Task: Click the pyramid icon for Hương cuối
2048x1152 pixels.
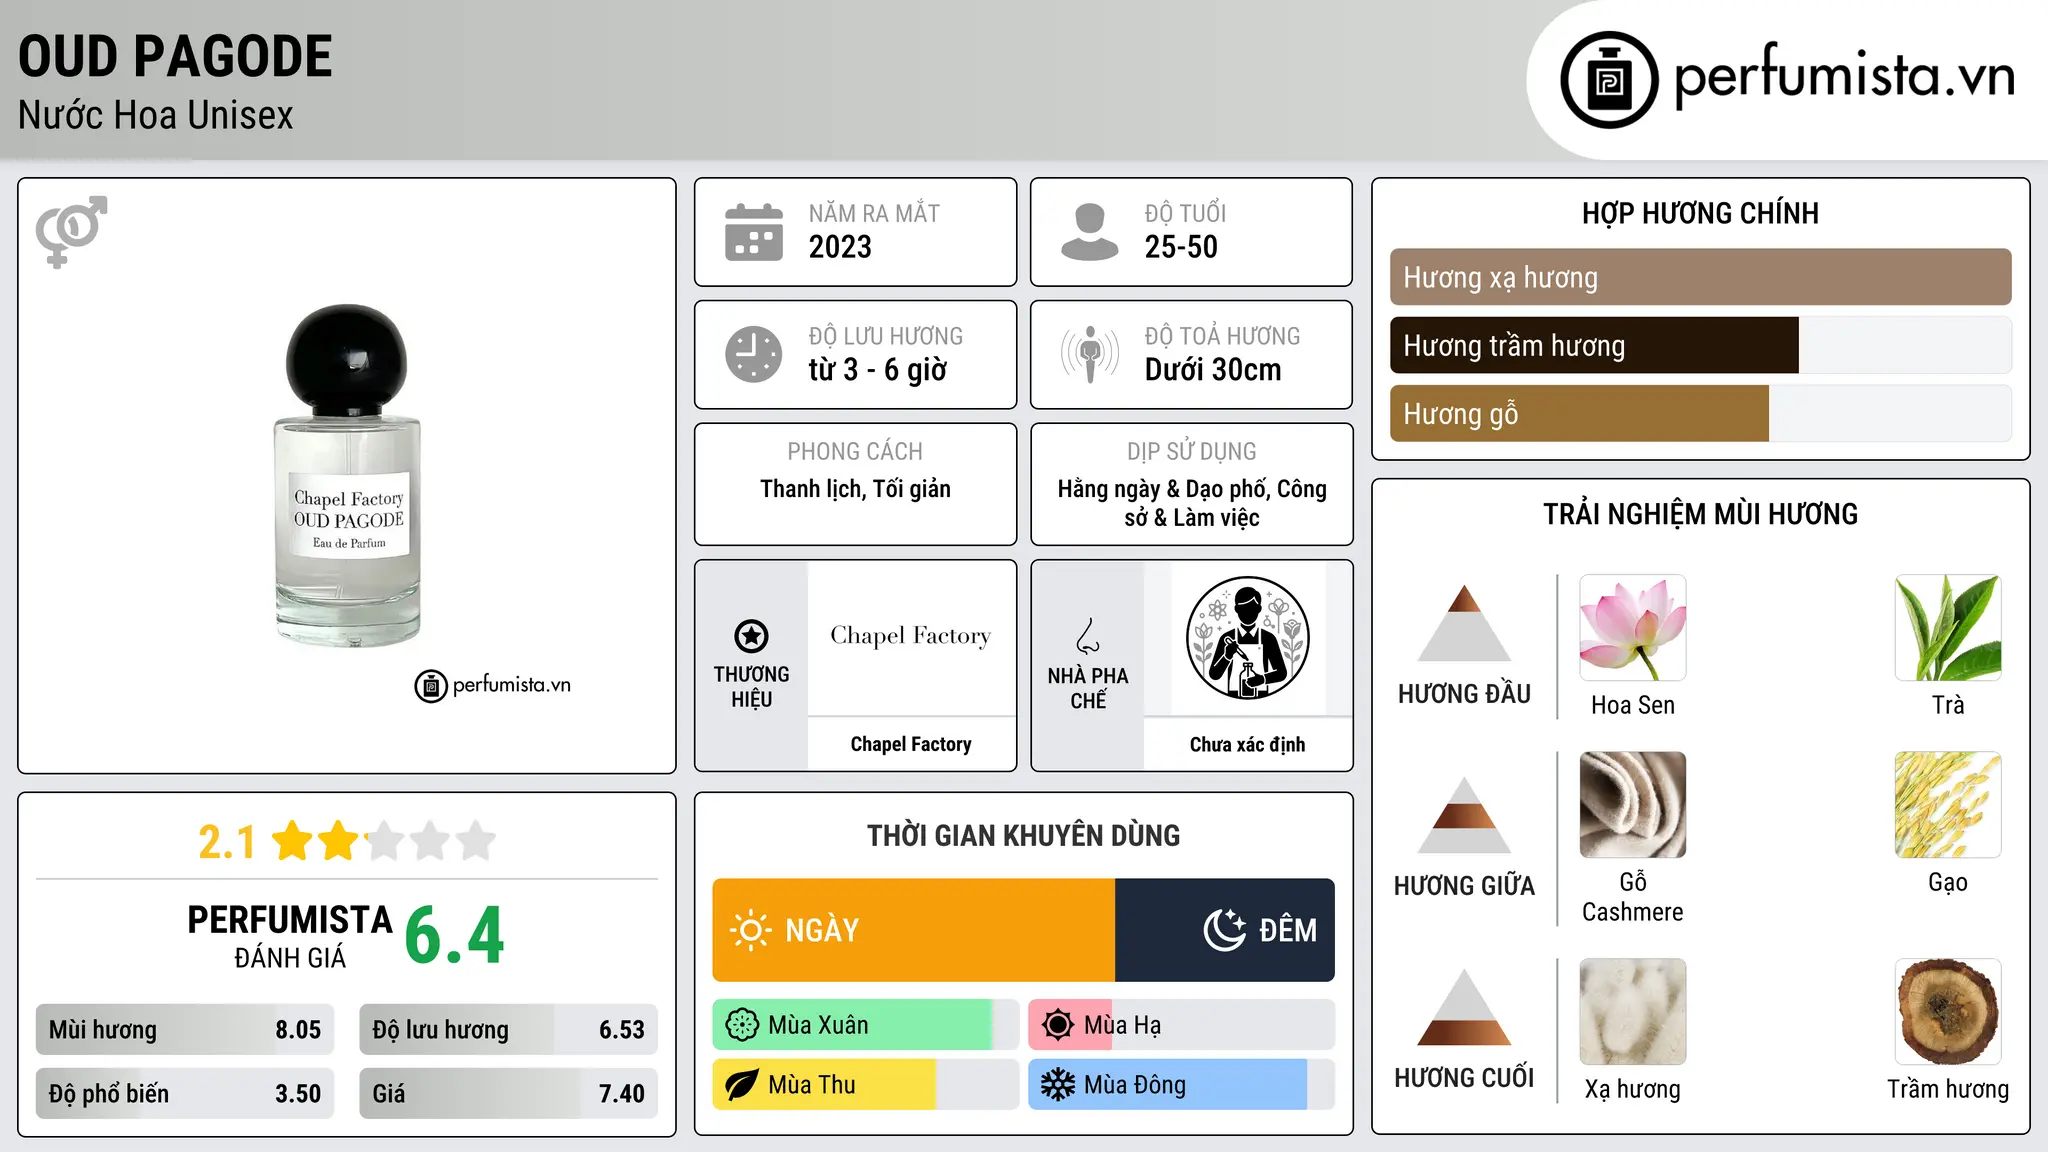Action: (1464, 1007)
